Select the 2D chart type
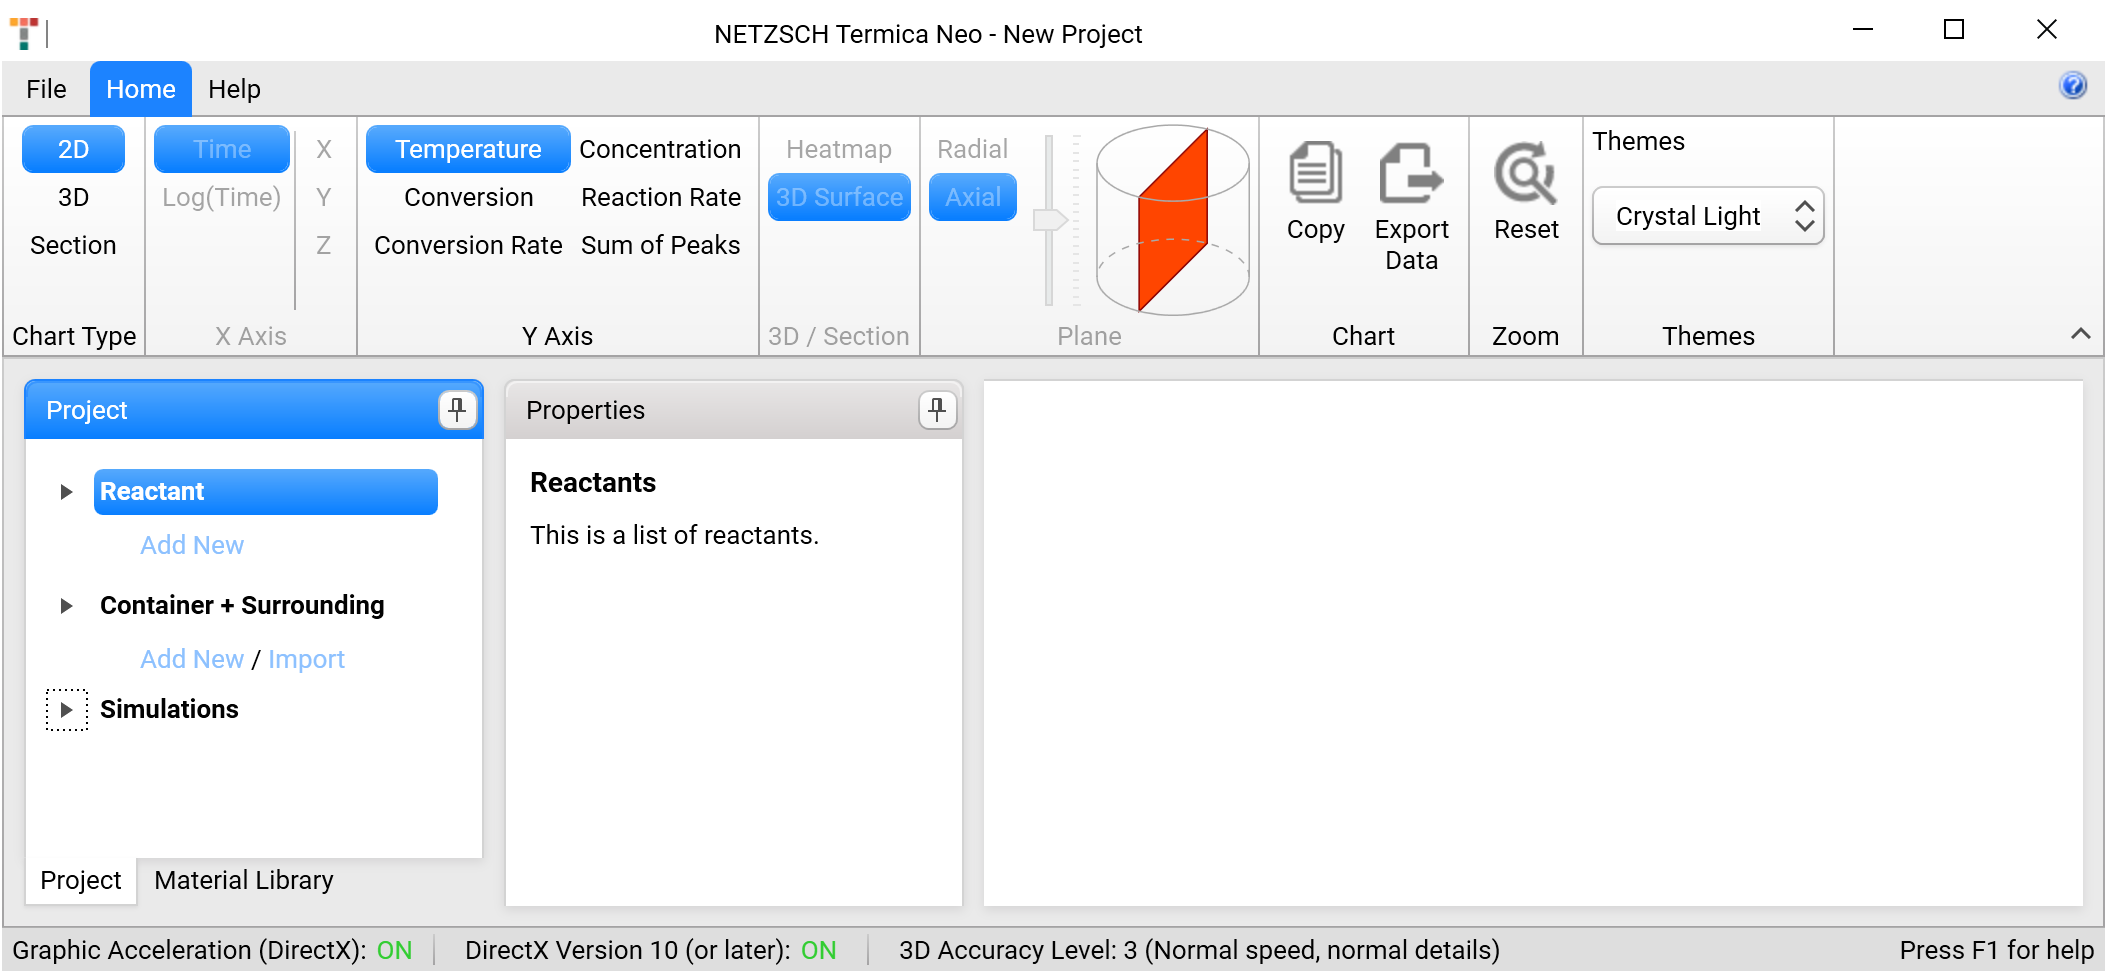This screenshot has height=976, width=2107. 73,149
